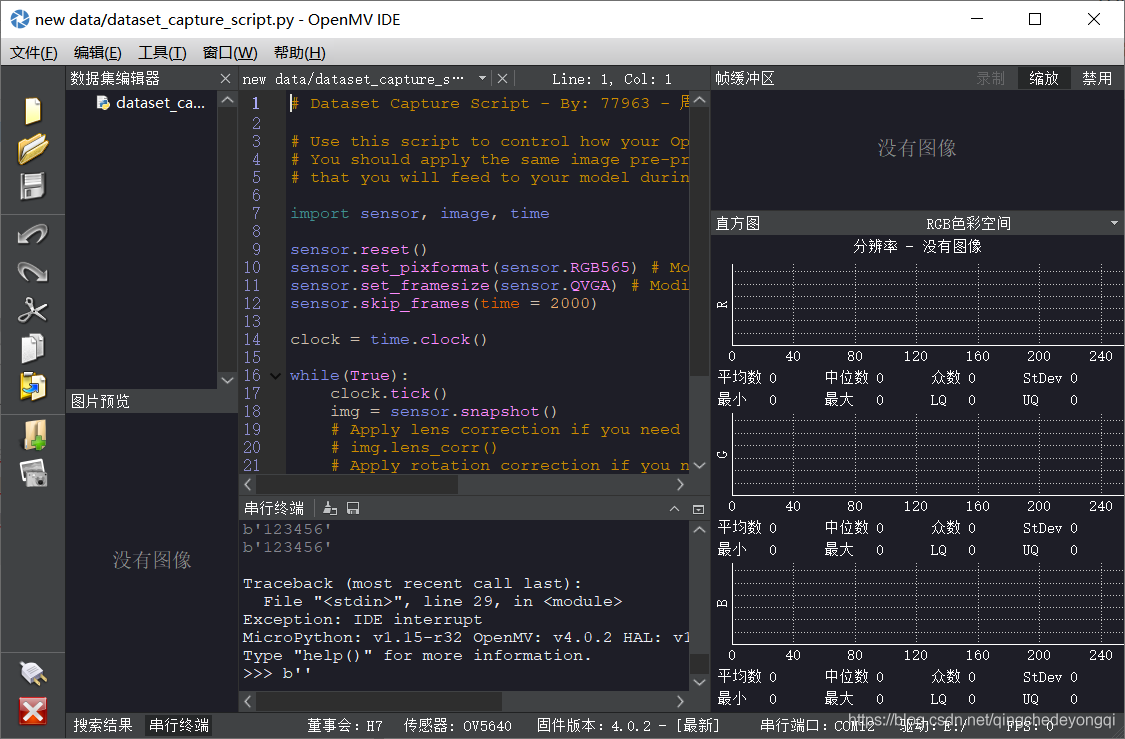Viewport: 1125px width, 739px height.
Task: Click the 帧缓冲区 panel title
Action: [x=745, y=78]
